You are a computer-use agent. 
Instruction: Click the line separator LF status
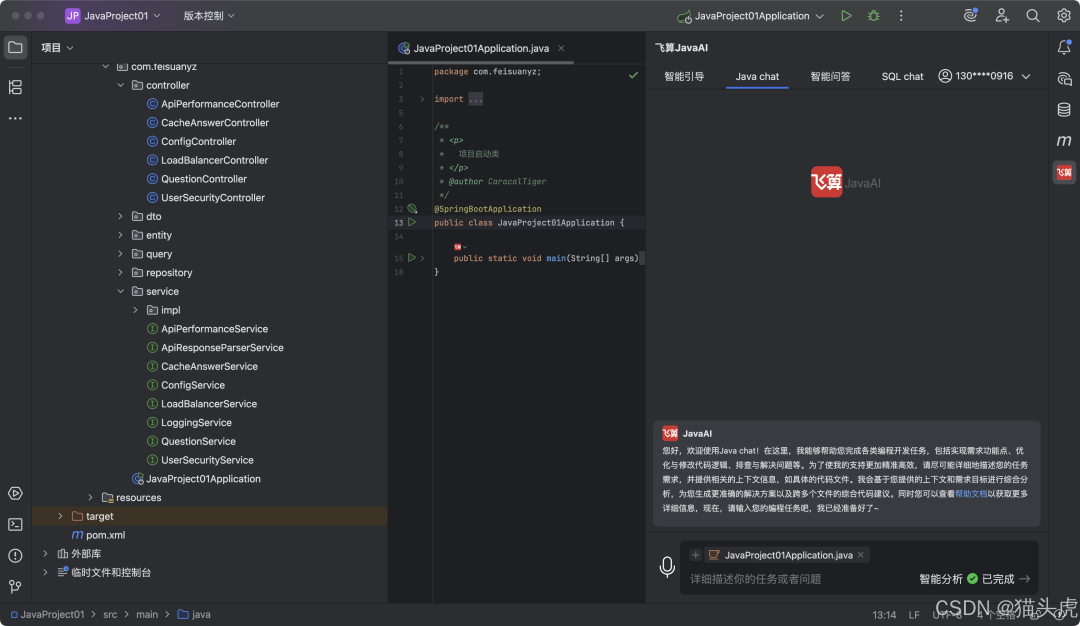tap(914, 615)
